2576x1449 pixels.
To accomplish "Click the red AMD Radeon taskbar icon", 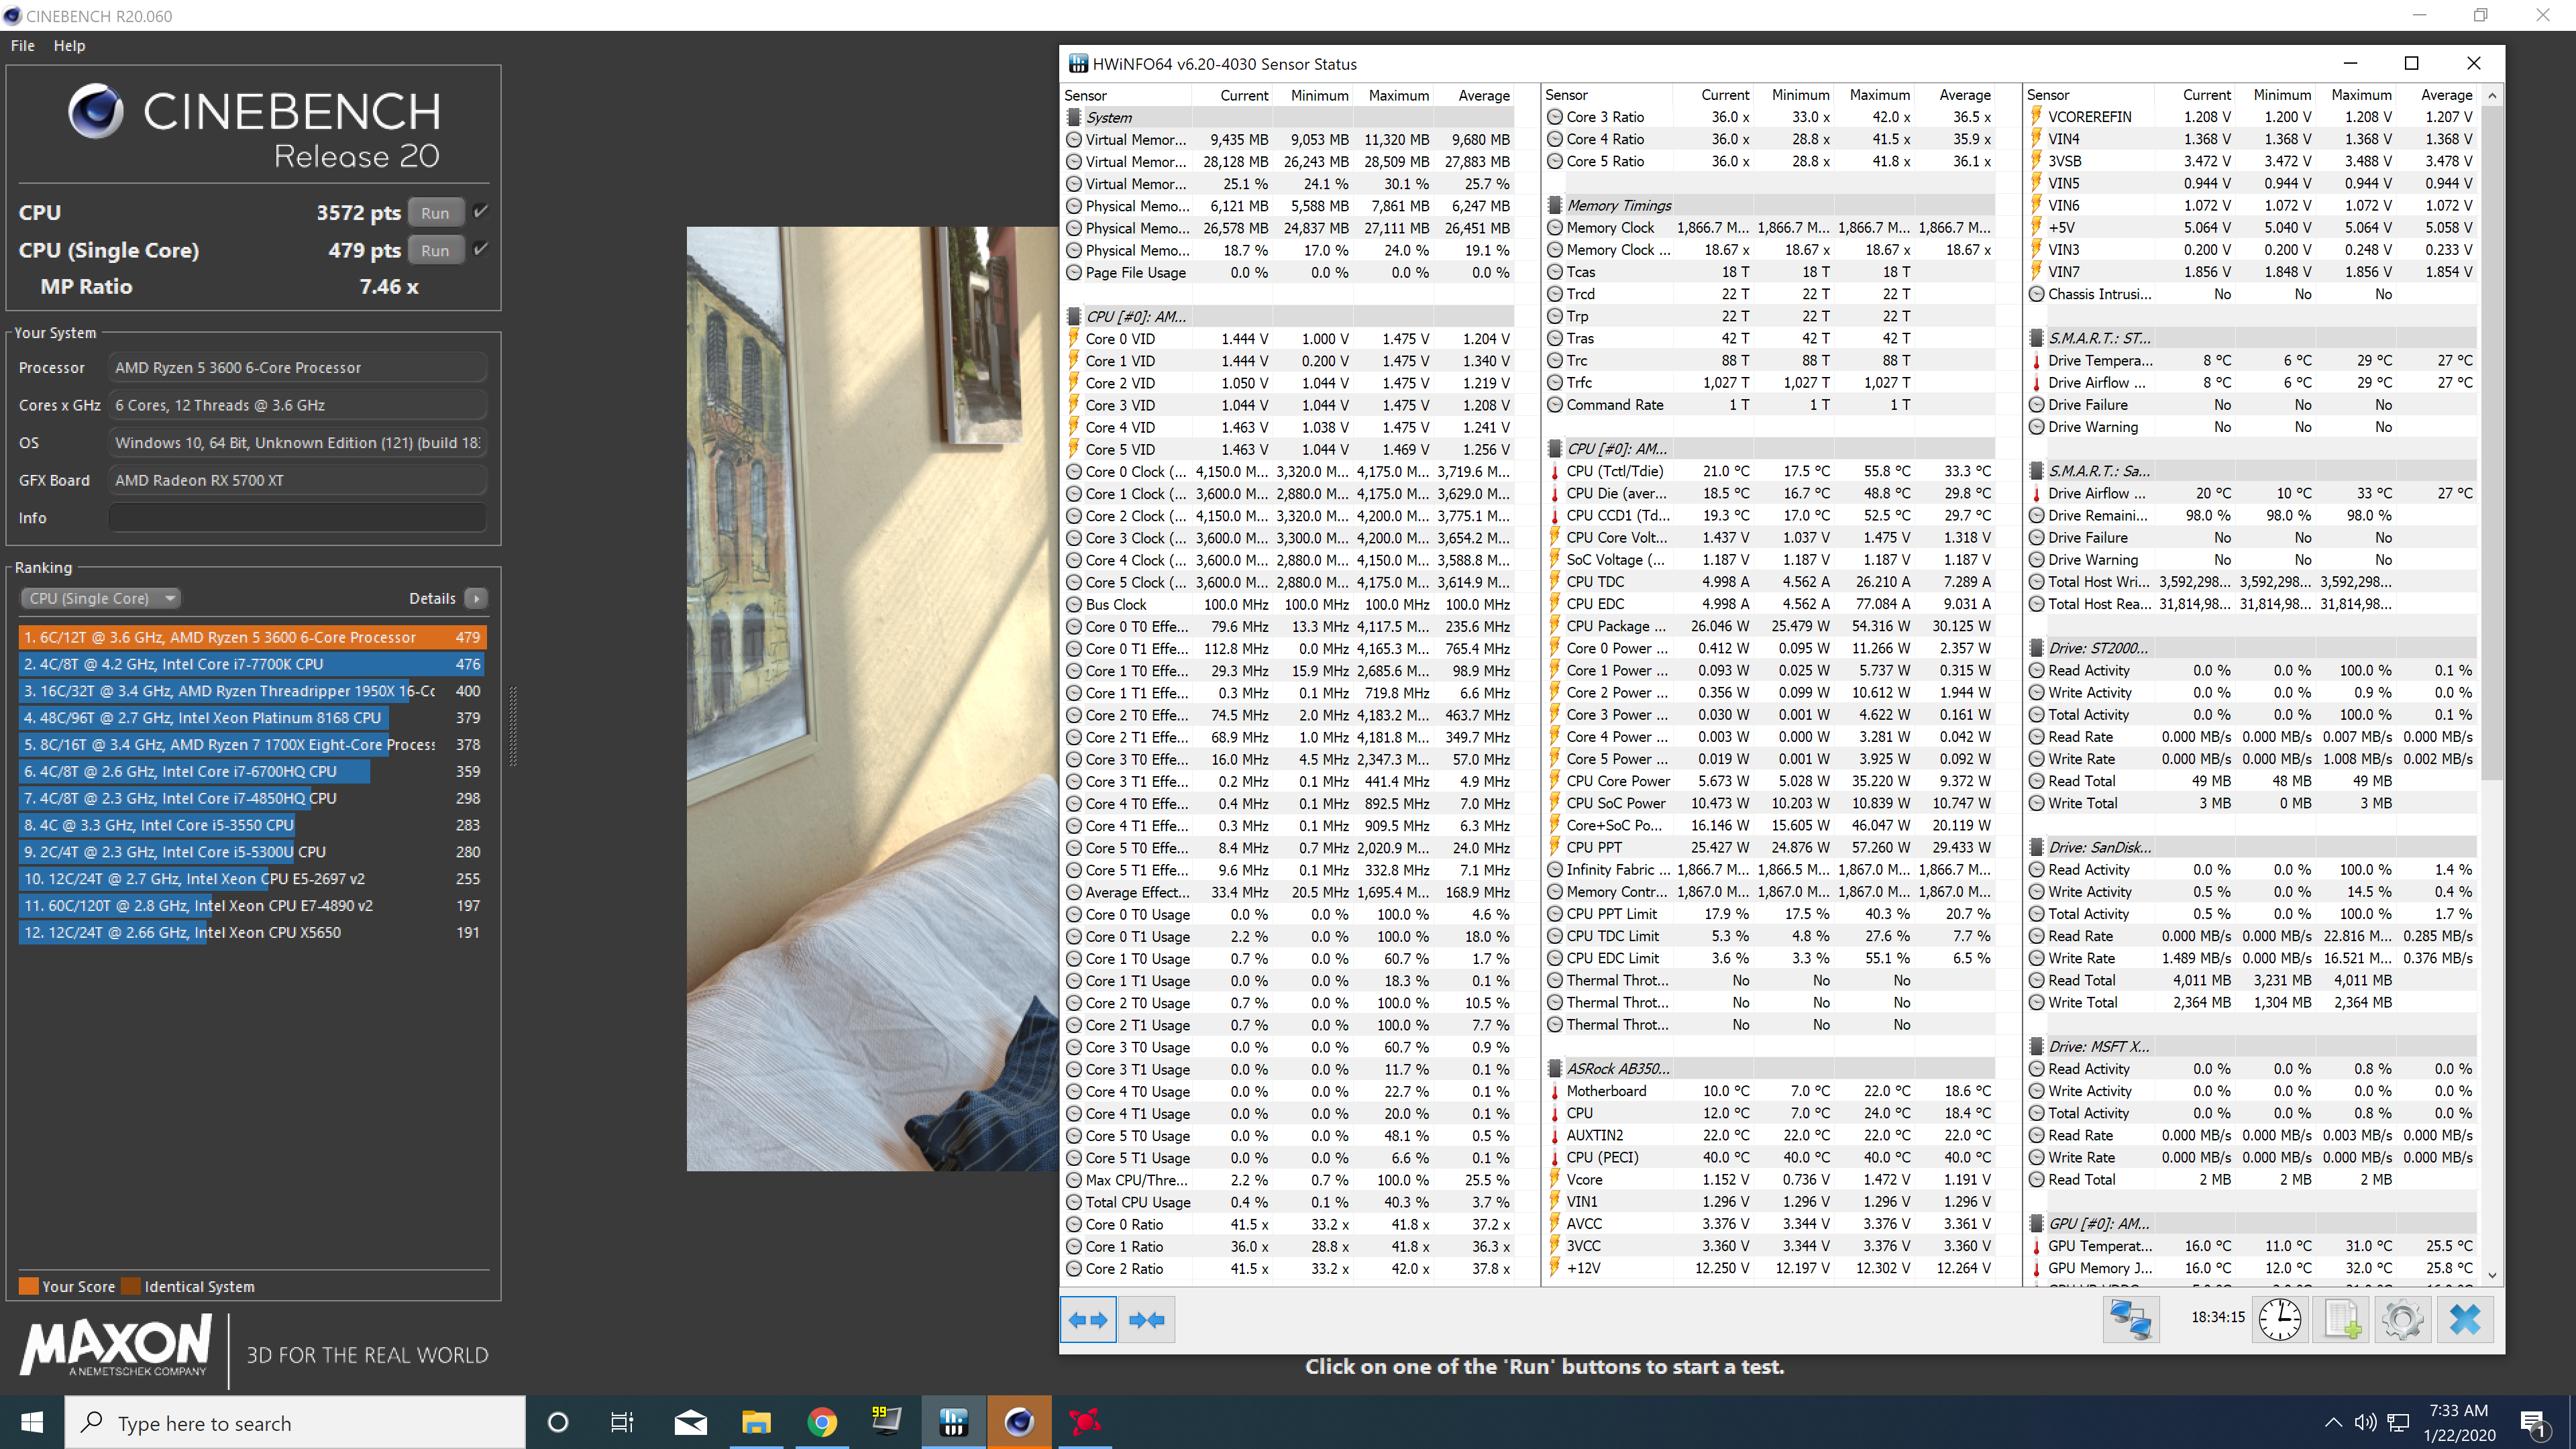I will 1085,1422.
